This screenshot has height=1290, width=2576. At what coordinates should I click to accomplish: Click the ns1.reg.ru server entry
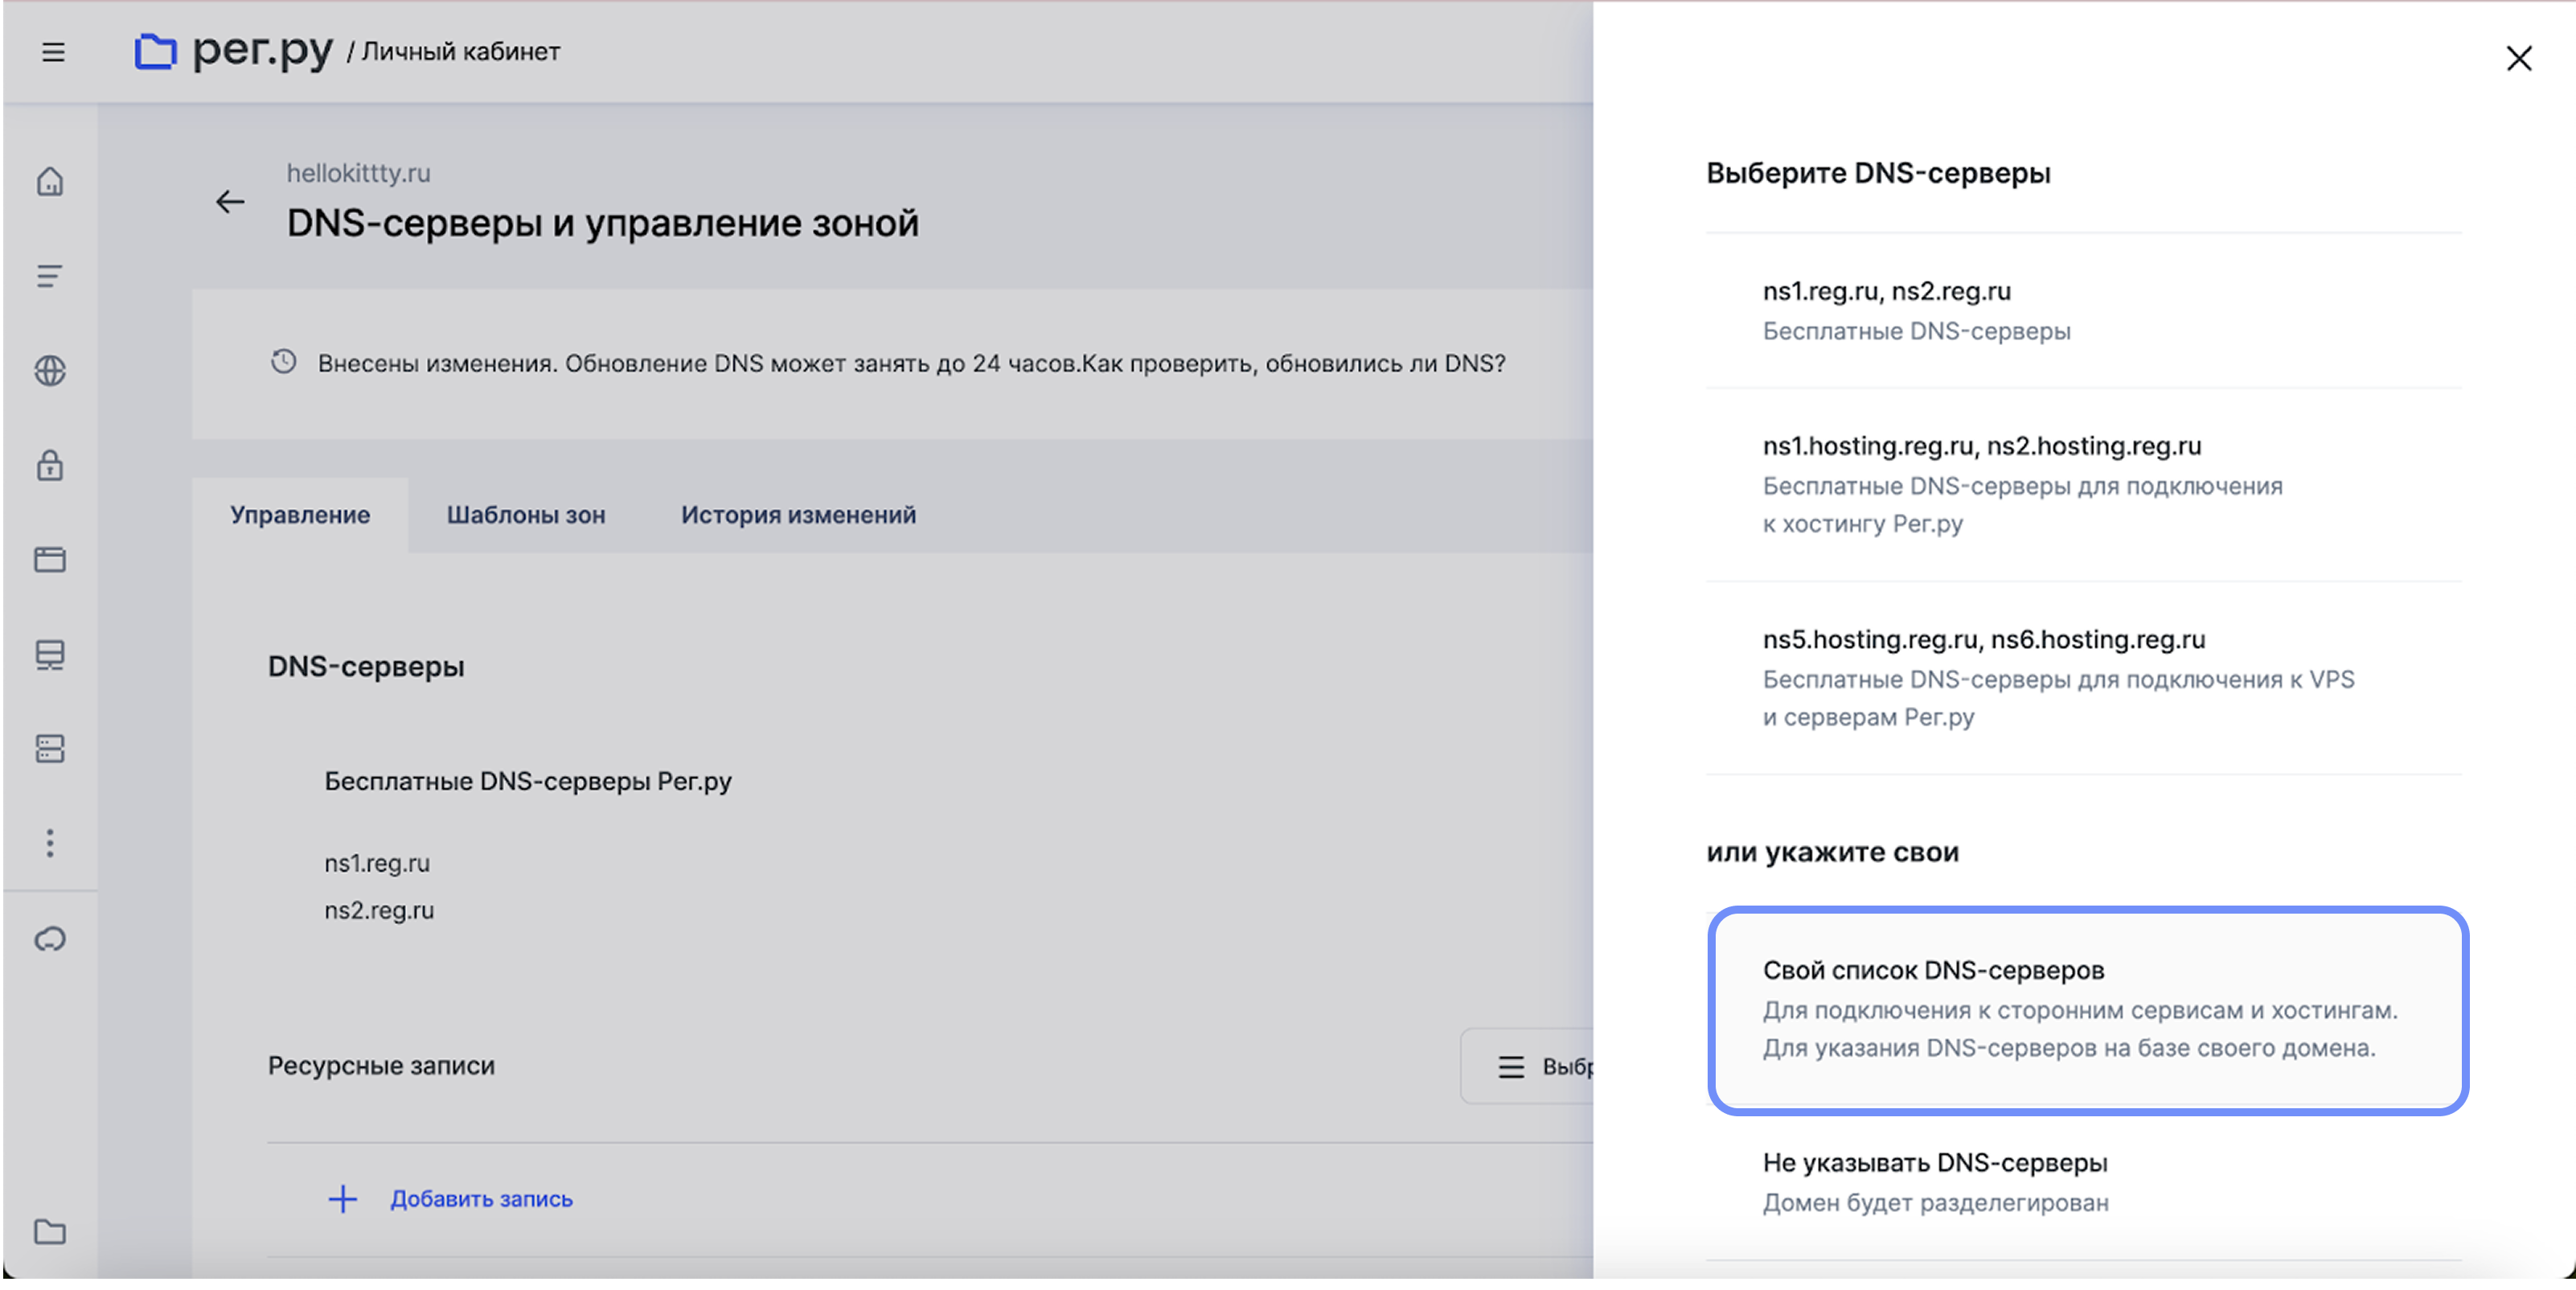377,864
